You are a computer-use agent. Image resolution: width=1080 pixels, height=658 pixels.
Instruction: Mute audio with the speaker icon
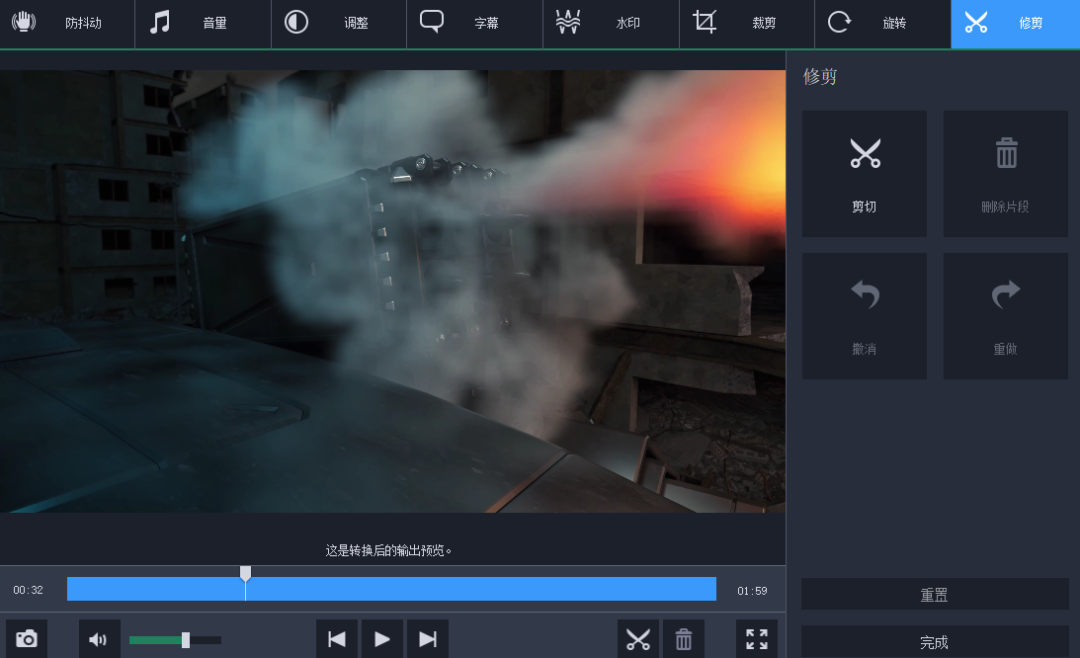pyautogui.click(x=99, y=639)
